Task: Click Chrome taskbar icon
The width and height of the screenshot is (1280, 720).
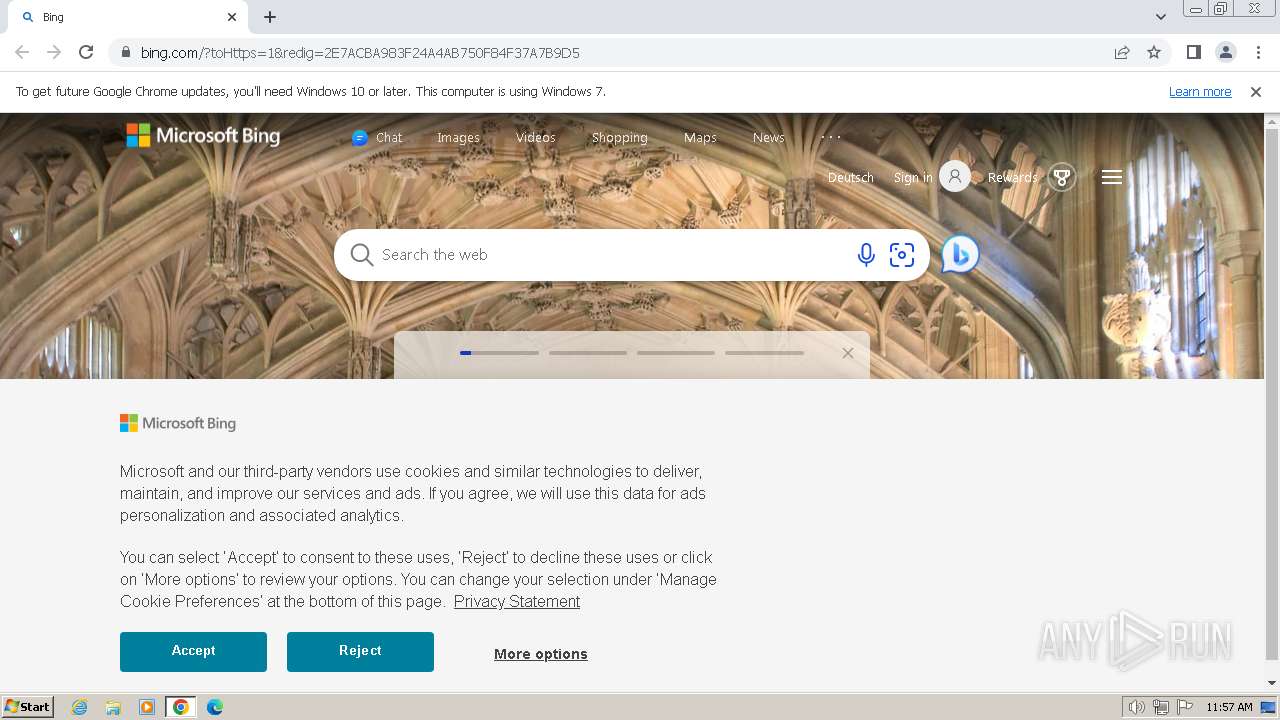Action: (181, 707)
